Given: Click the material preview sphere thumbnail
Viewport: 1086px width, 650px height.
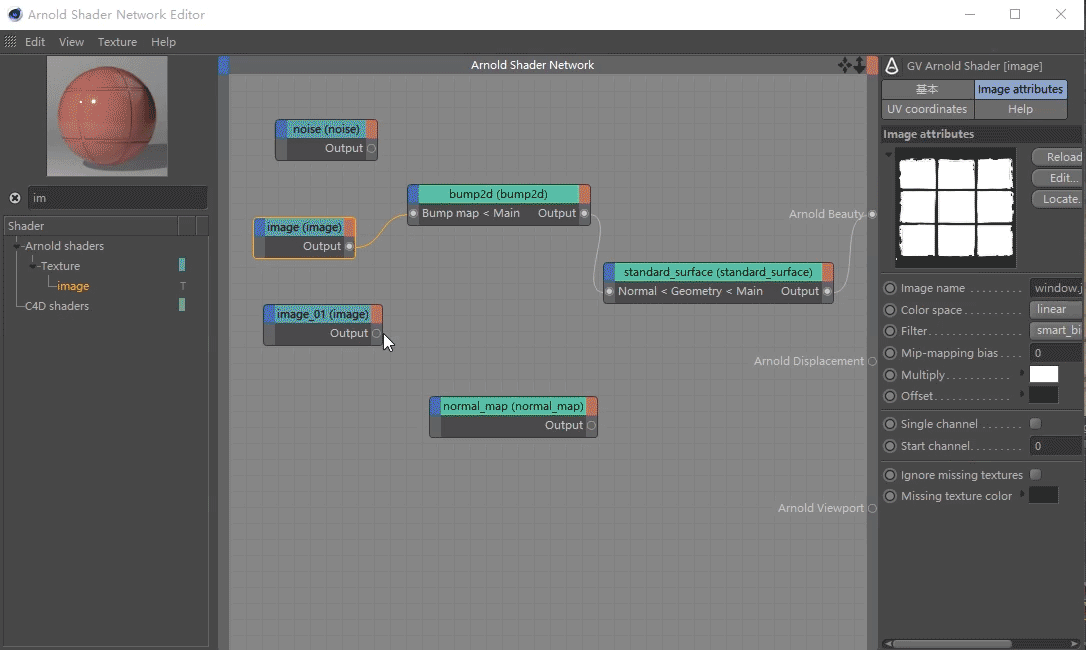Looking at the screenshot, I should (107, 116).
